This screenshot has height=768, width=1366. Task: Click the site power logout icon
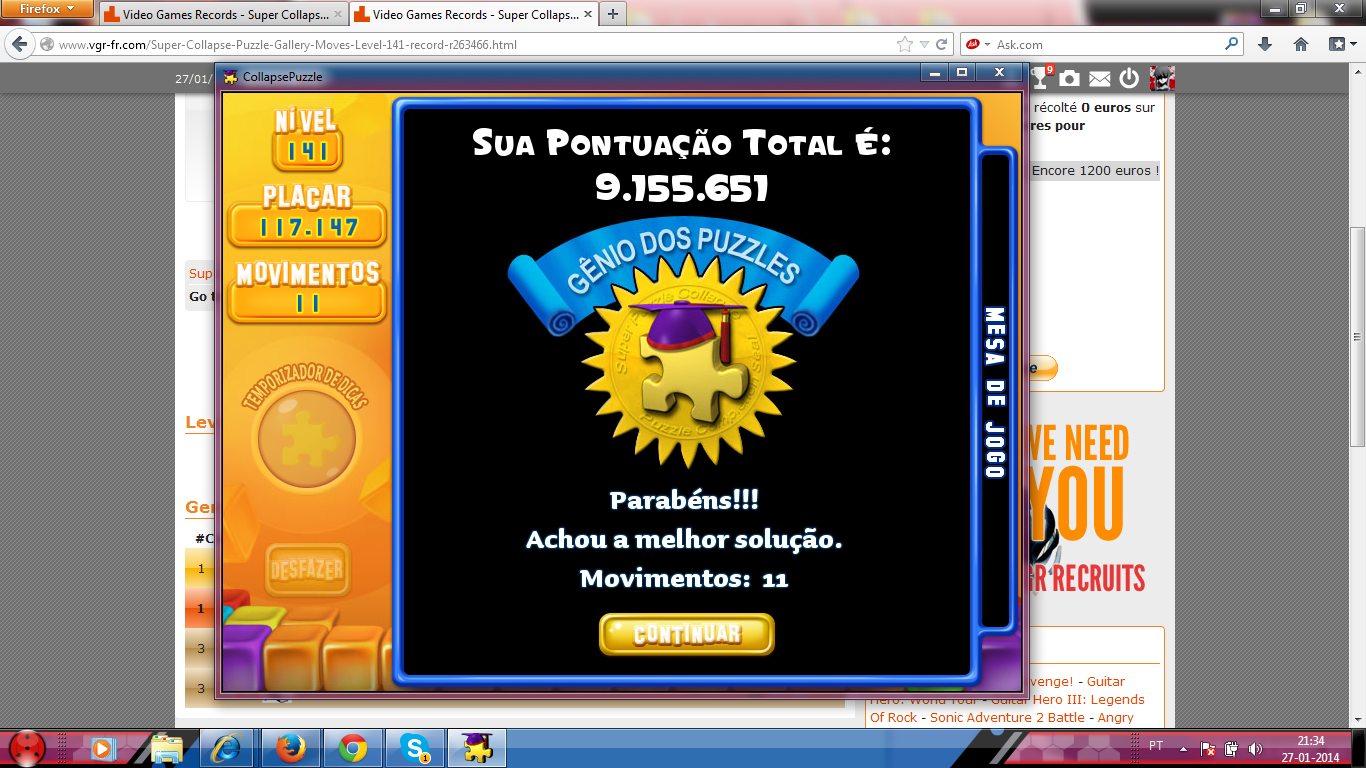click(x=1129, y=79)
